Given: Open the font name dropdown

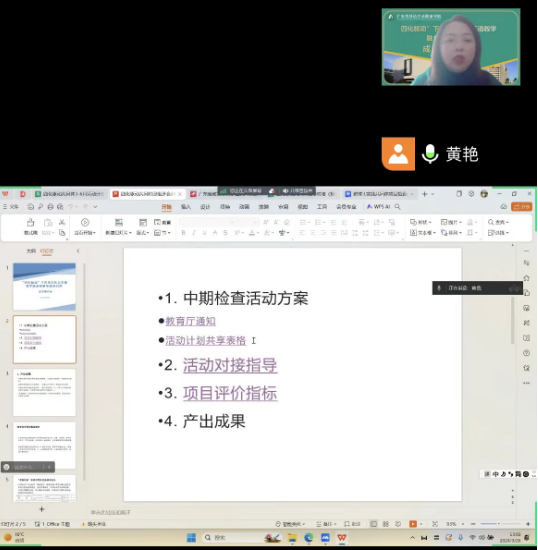Looking at the screenshot, I should pos(232,222).
